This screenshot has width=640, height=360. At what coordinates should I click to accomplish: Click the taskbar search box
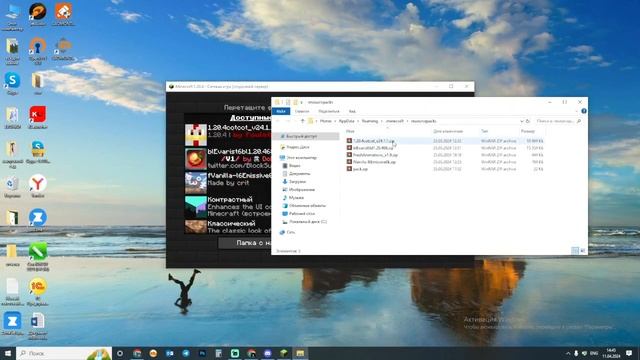coord(64,353)
